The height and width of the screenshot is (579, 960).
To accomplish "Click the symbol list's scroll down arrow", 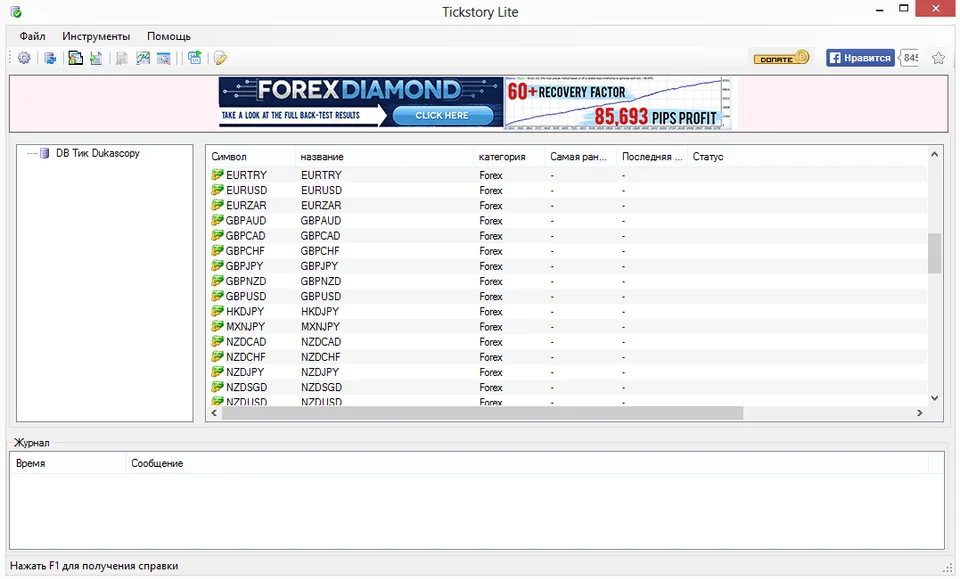I will 934,398.
